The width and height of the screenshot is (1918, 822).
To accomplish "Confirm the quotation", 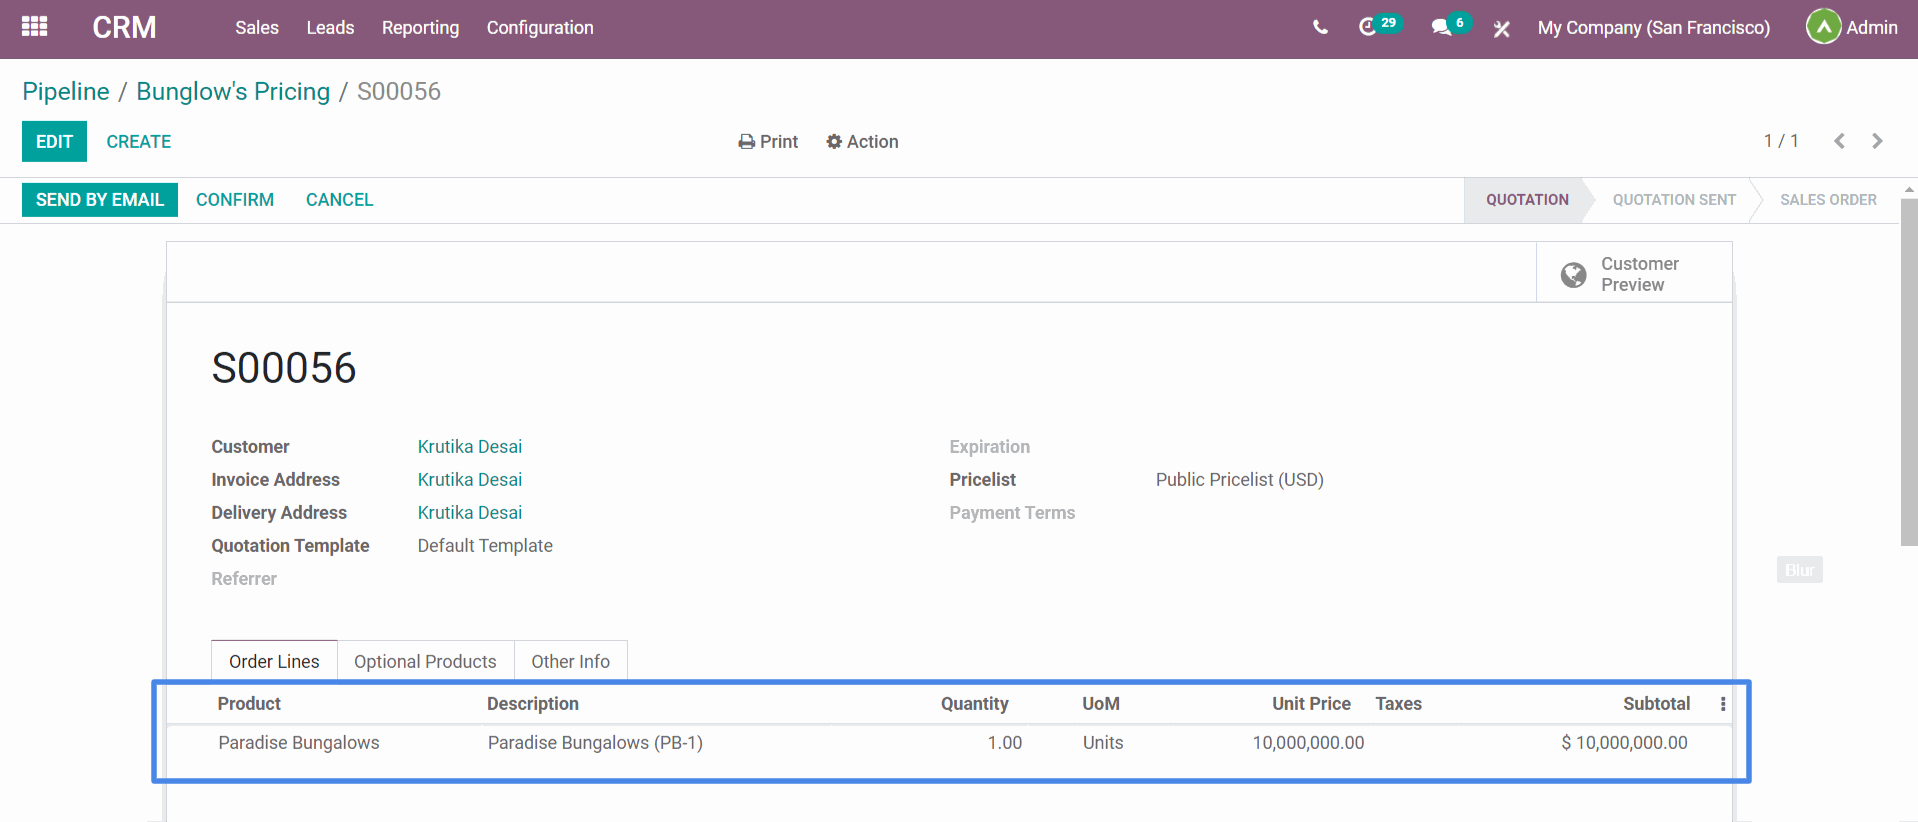I will click(235, 200).
